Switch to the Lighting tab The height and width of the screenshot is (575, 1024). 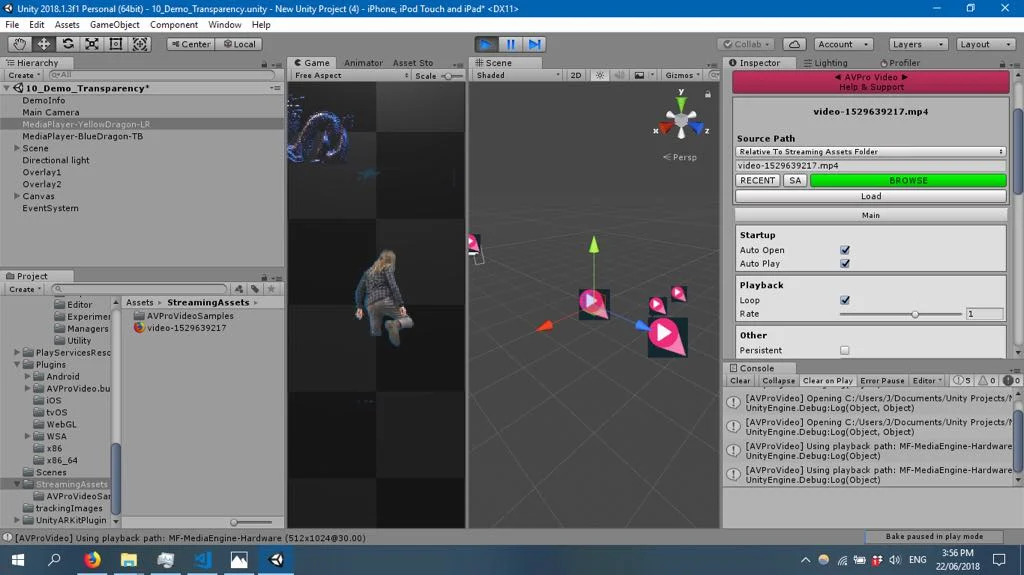(x=825, y=63)
